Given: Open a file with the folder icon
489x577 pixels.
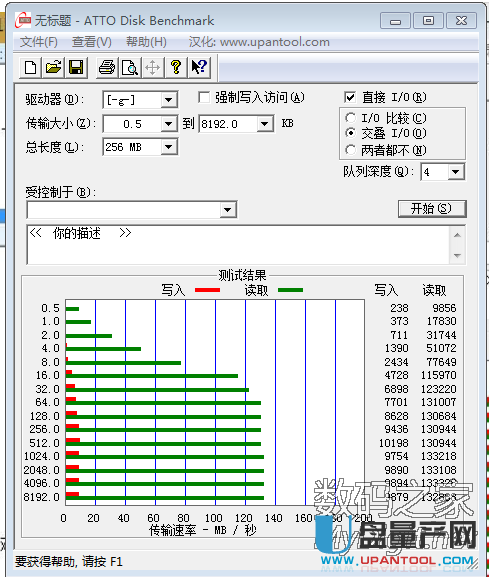Looking at the screenshot, I should coord(53,68).
